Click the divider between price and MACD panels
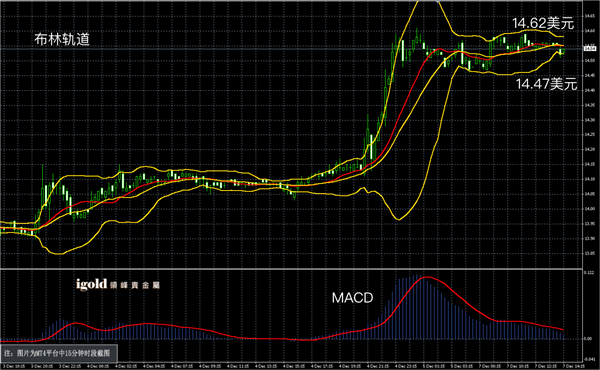This screenshot has width=600, height=370. click(291, 269)
